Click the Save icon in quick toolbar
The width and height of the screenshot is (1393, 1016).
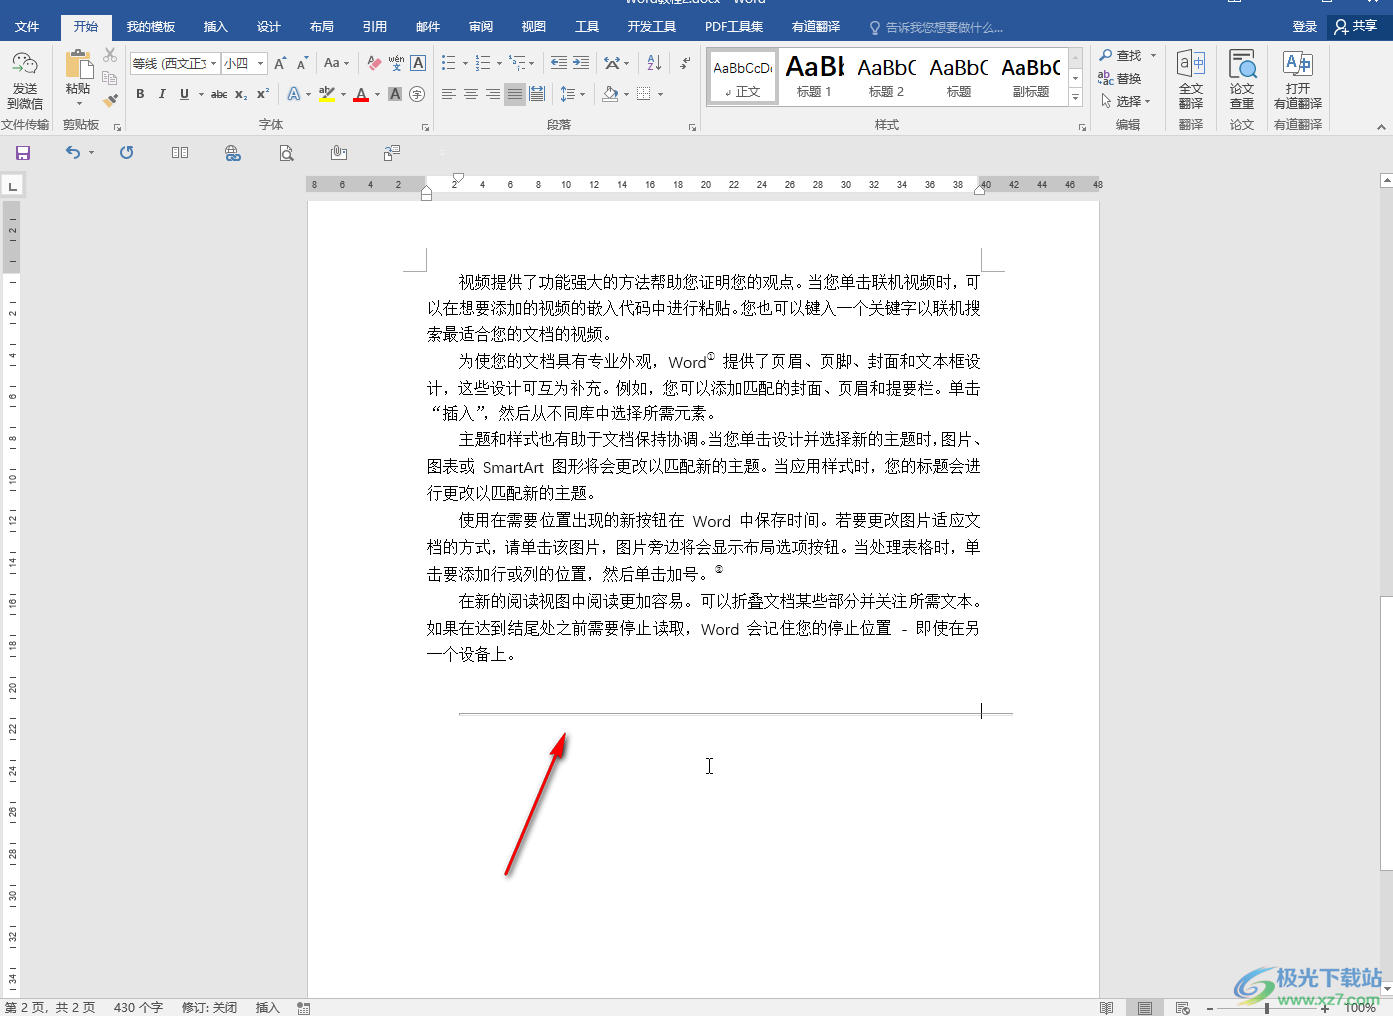coord(23,153)
